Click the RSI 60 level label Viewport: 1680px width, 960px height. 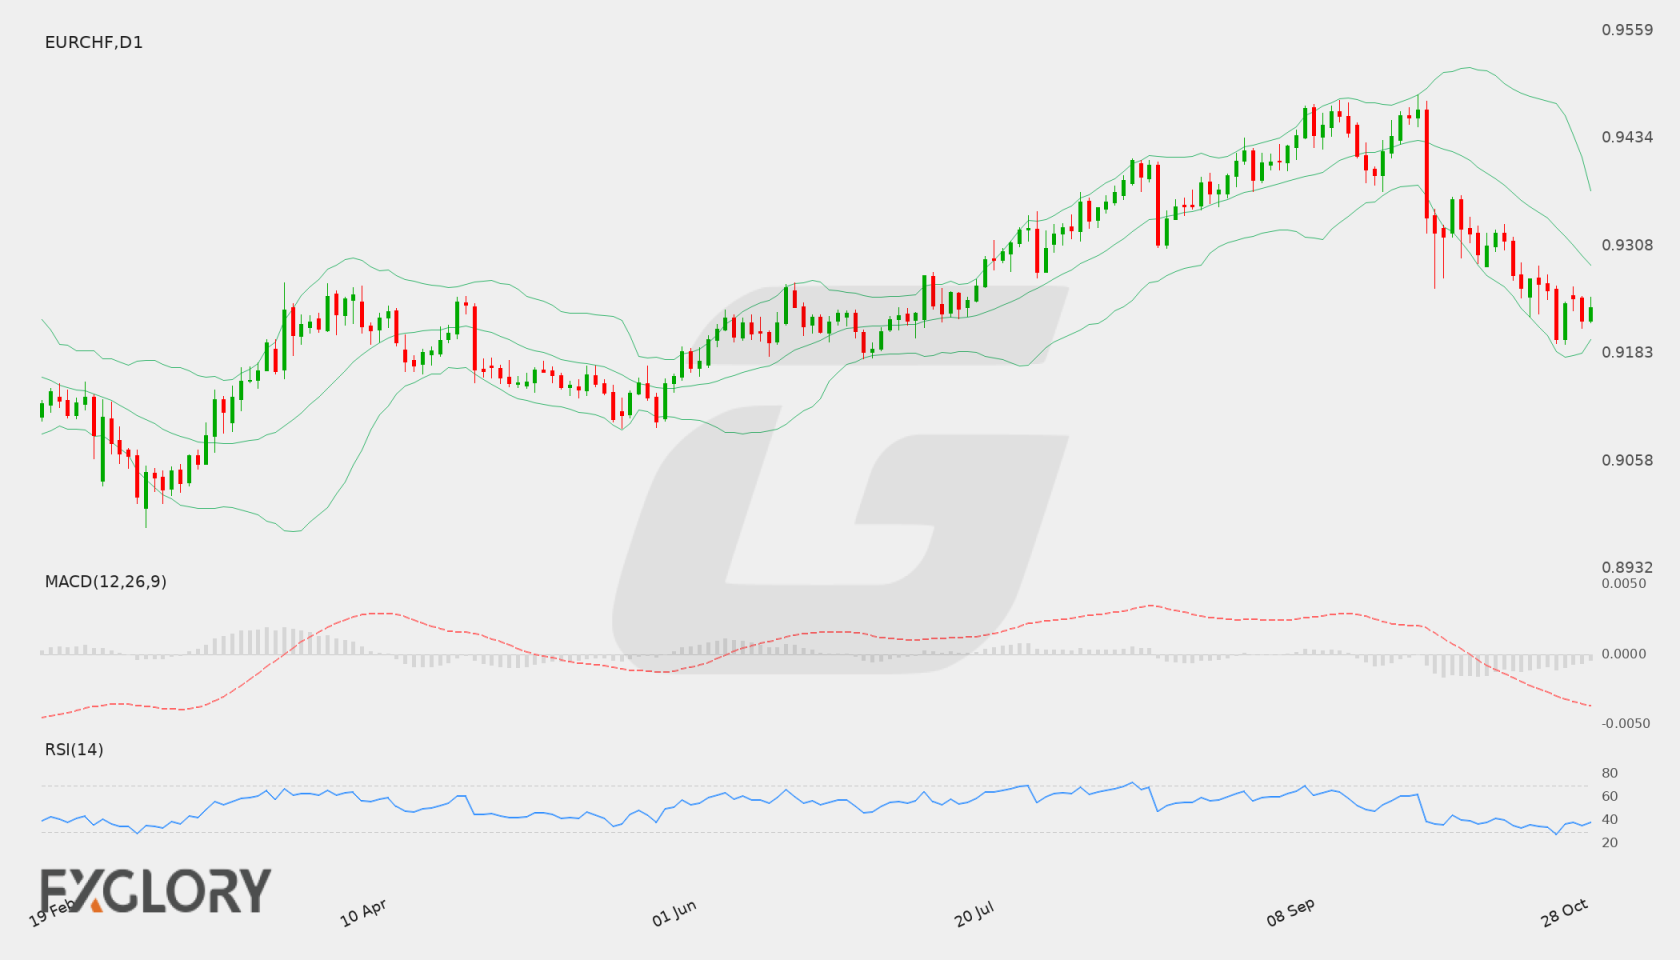[1610, 796]
